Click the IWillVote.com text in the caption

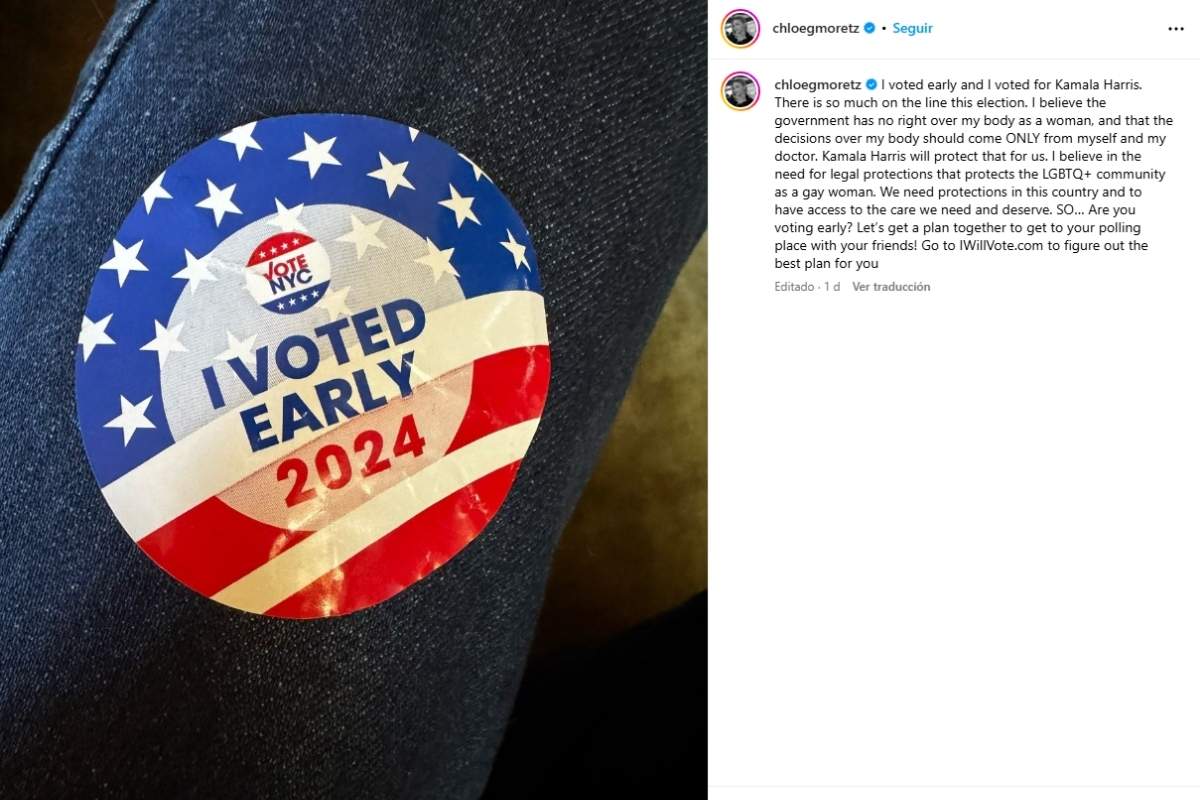[985, 246]
